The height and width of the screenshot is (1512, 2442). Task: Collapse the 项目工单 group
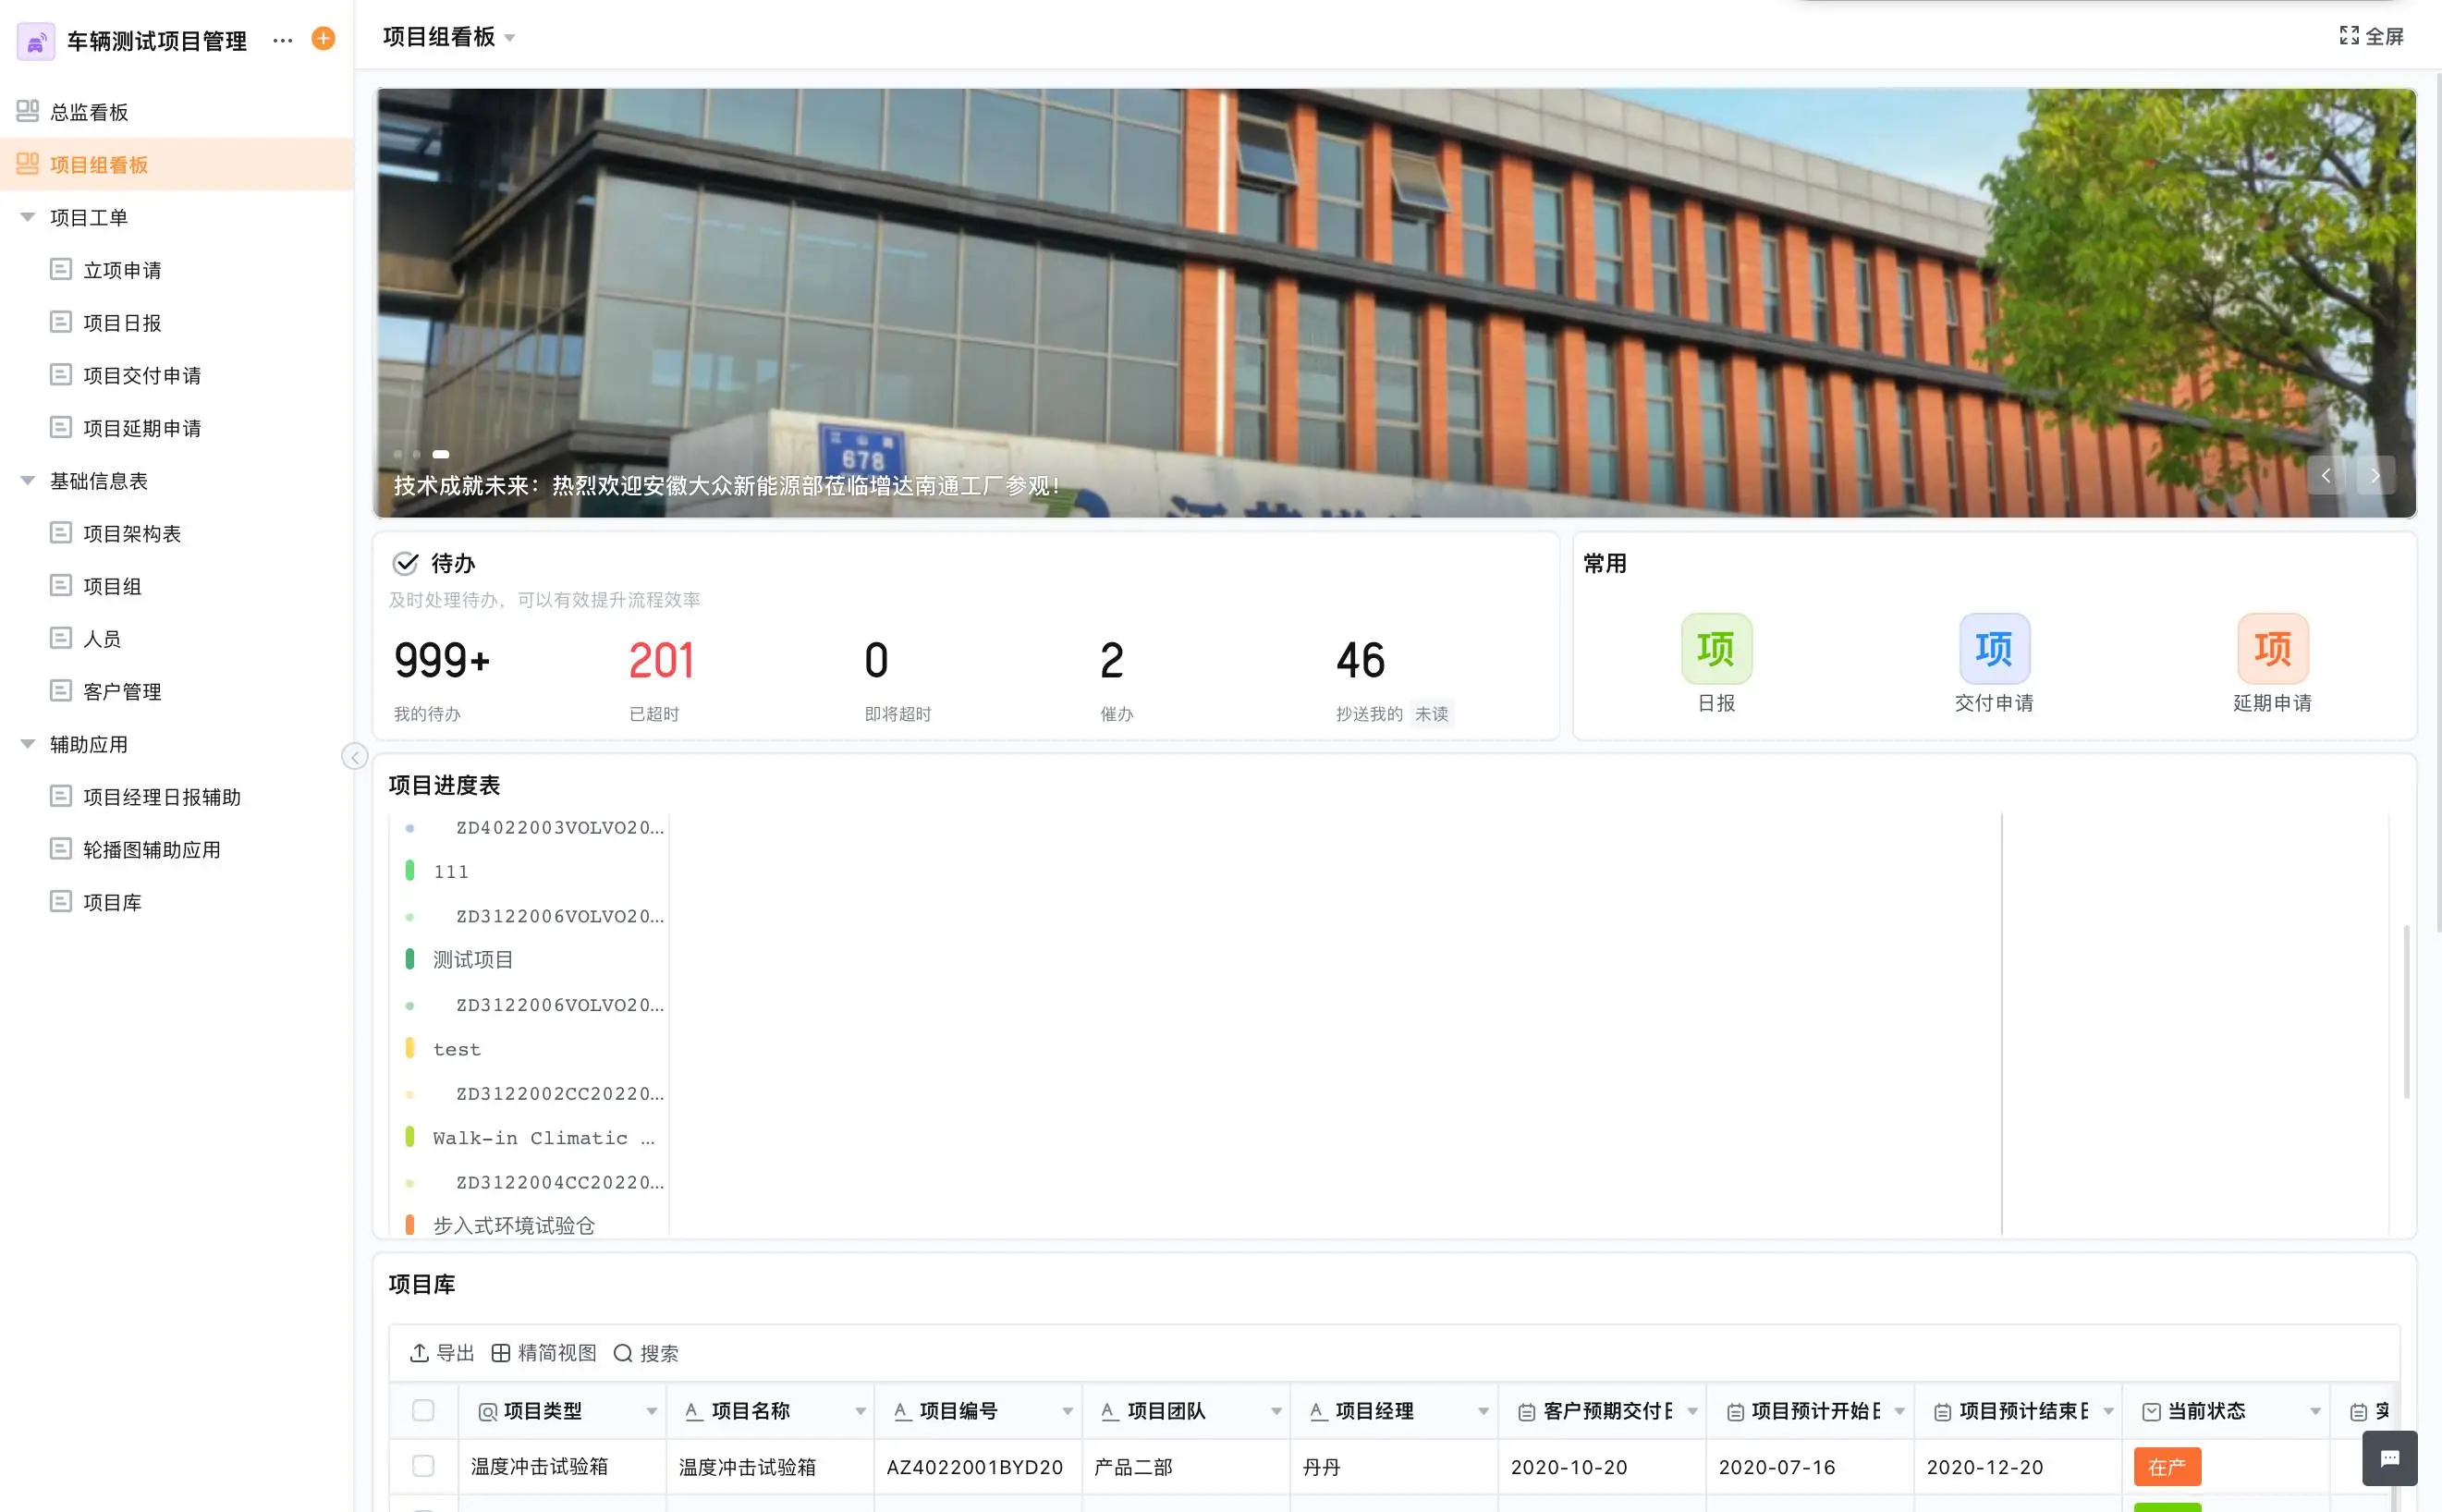(x=28, y=217)
